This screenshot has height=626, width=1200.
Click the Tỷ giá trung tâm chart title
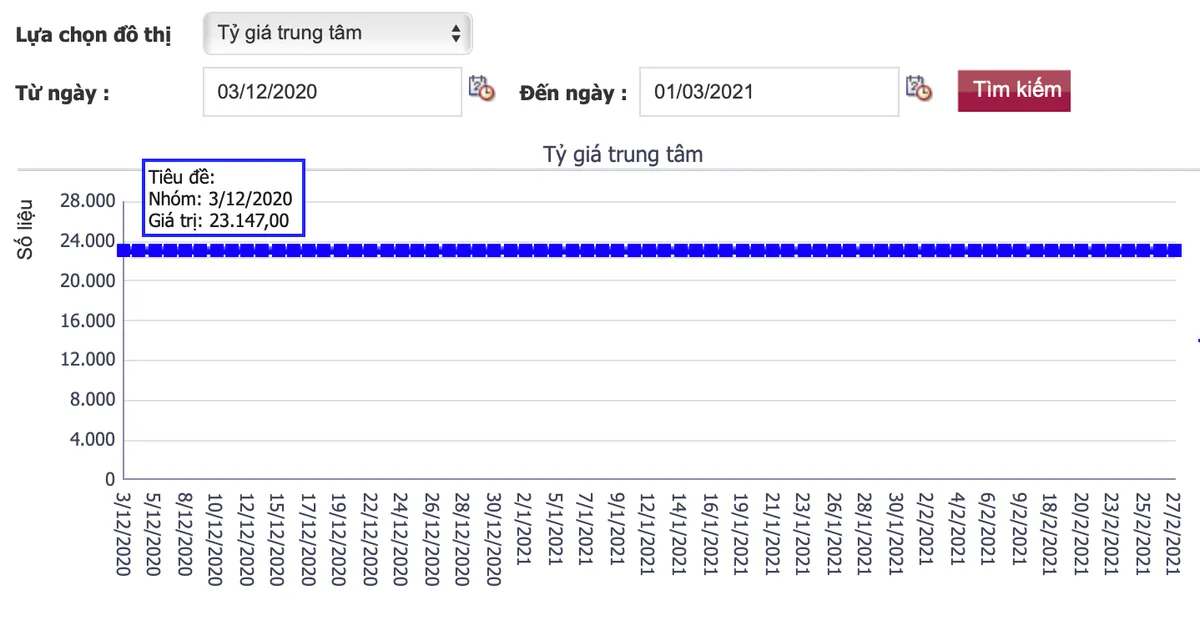pos(623,155)
